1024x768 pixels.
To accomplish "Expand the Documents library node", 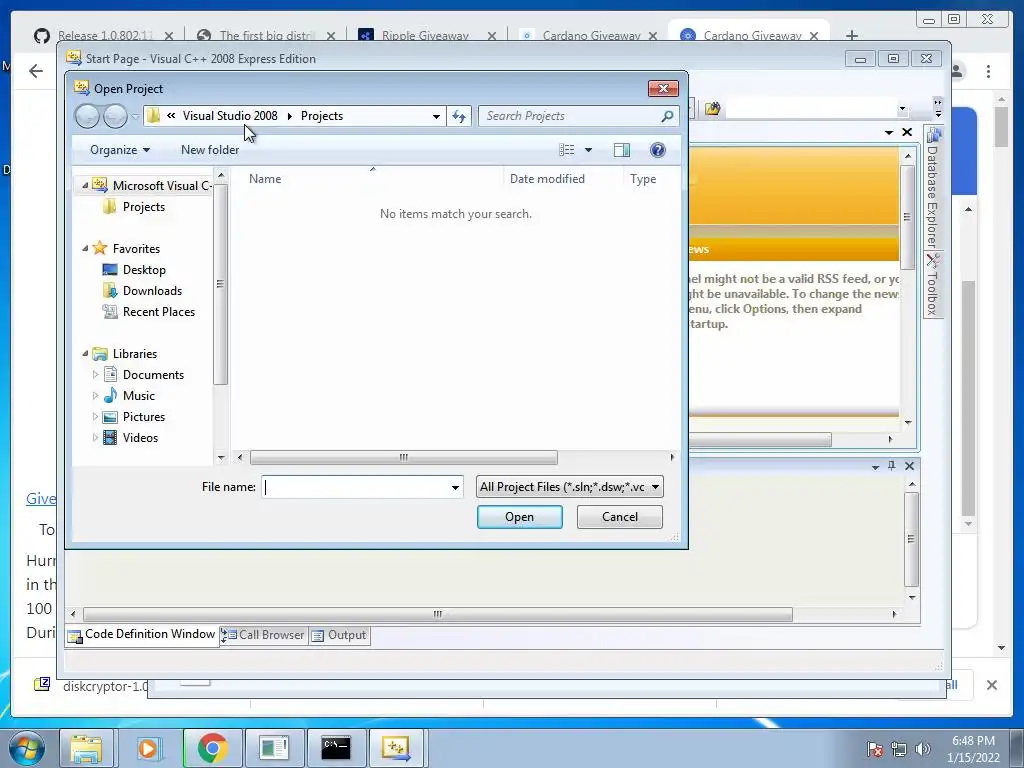I will pos(95,375).
